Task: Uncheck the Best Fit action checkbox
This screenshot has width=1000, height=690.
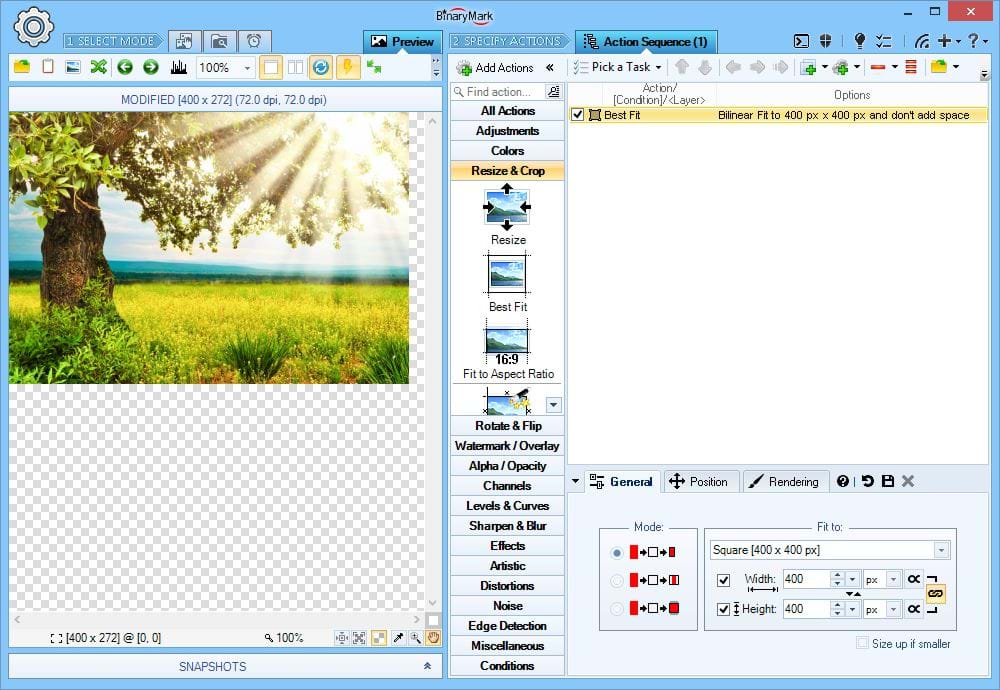Action: 578,115
